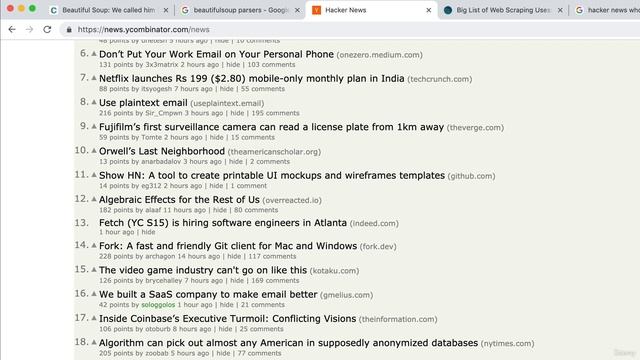Open 'Orwell's Last Neighborhood' article
The width and height of the screenshot is (640, 360).
[162, 151]
